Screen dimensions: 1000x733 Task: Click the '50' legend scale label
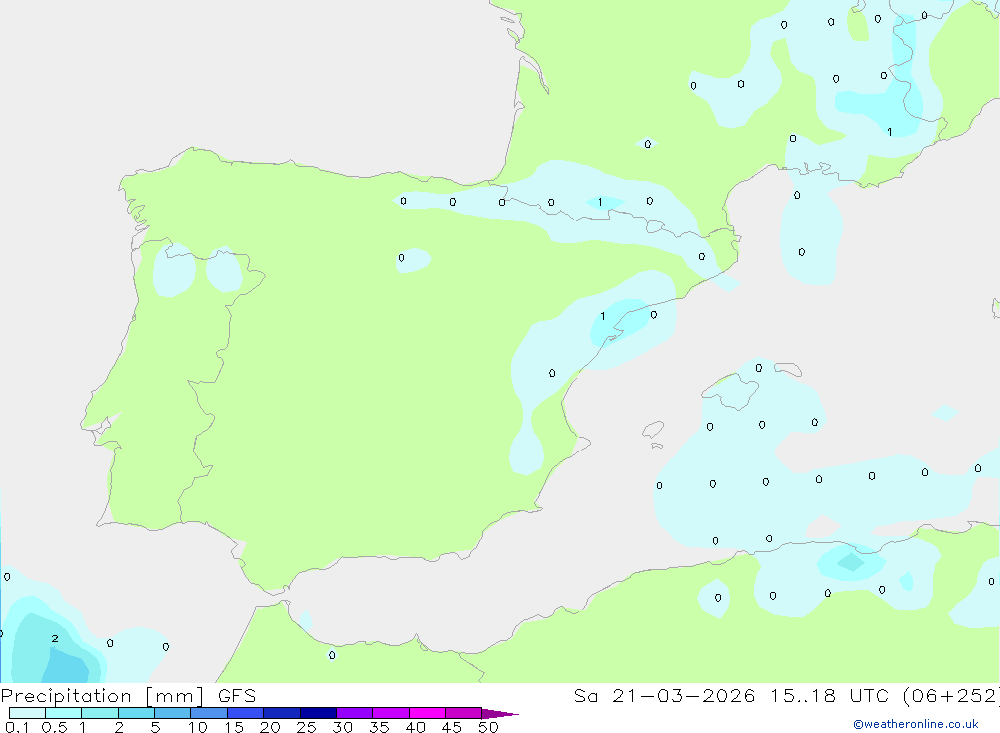click(488, 727)
